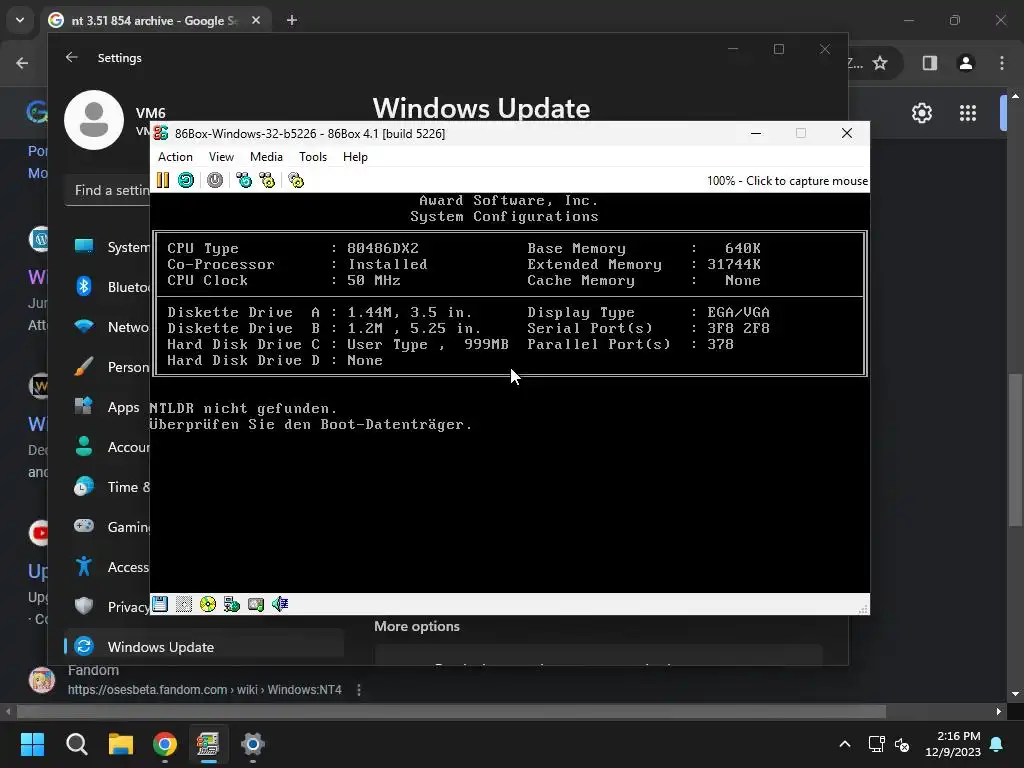Click the Privacy shield icon in Settings

[84, 606]
